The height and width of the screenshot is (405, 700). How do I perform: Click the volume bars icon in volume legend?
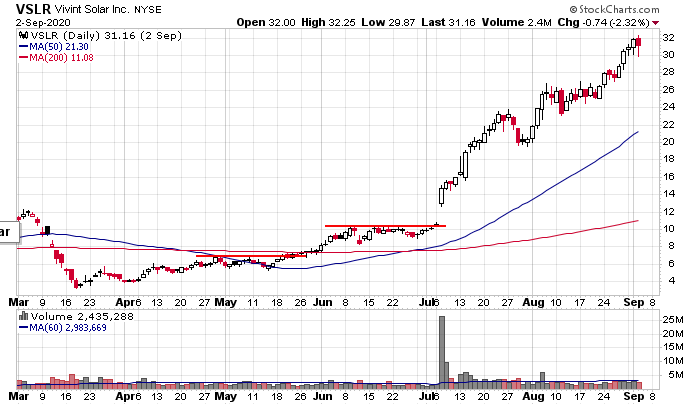click(24, 317)
